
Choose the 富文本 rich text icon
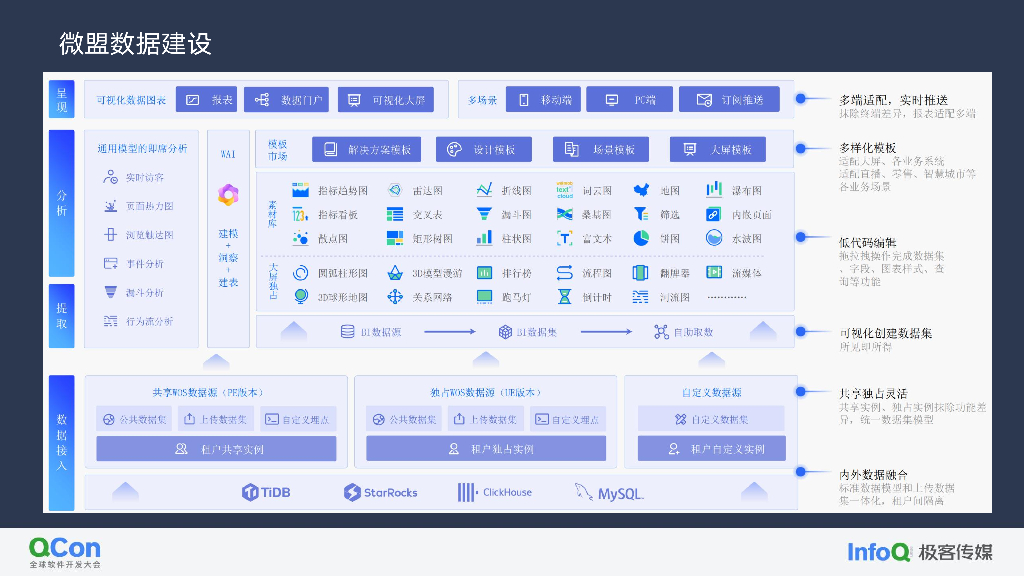(x=564, y=238)
